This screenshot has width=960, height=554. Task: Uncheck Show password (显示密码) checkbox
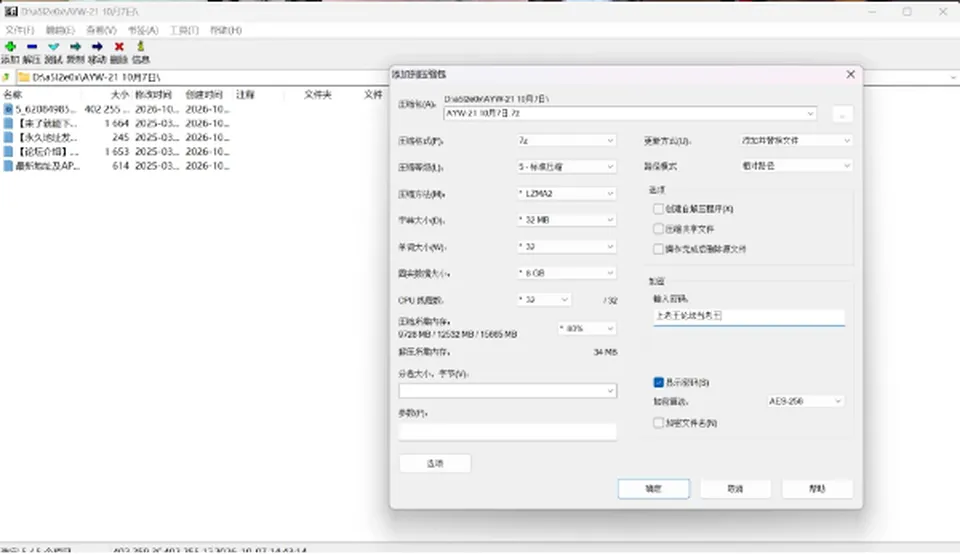click(x=658, y=382)
